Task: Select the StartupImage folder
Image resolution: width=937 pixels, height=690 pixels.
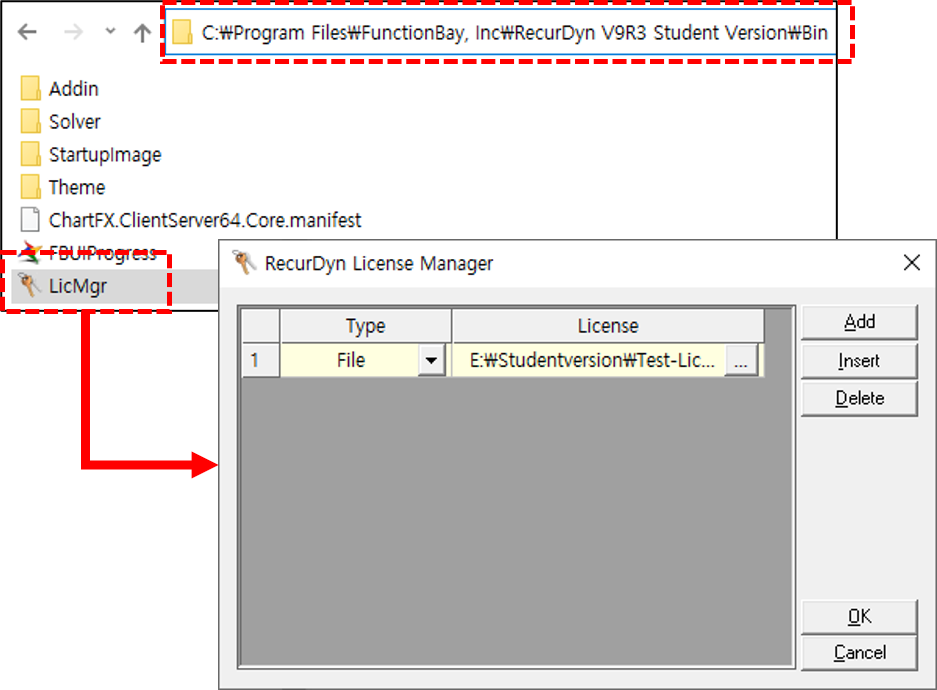Action: [x=104, y=155]
